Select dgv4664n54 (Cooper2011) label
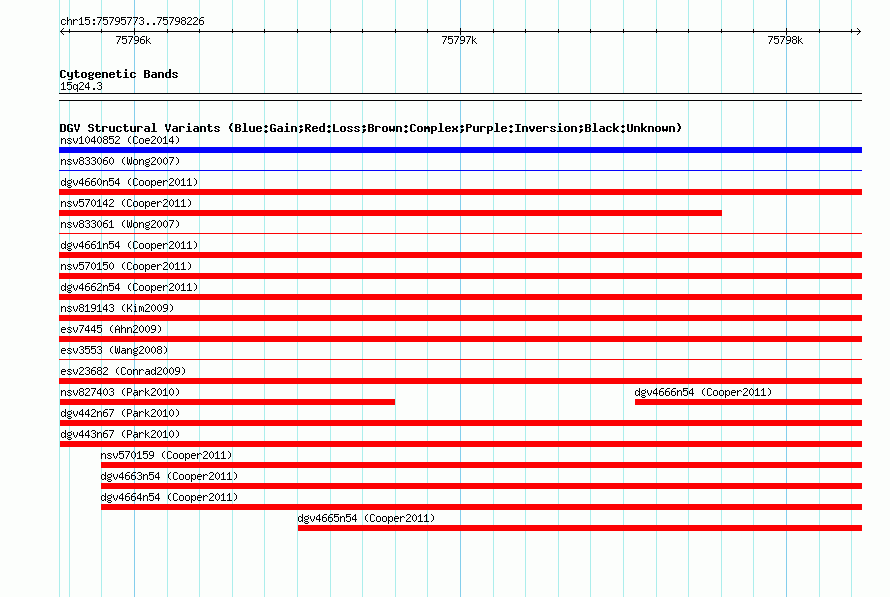This screenshot has height=597, width=890. [169, 497]
